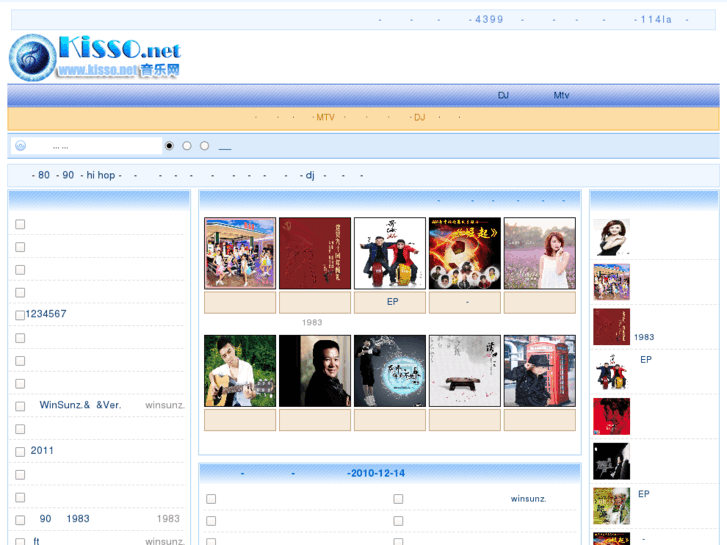Image resolution: width=727 pixels, height=545 pixels.
Task: Open the red telephone booth album cover
Action: coord(540,371)
